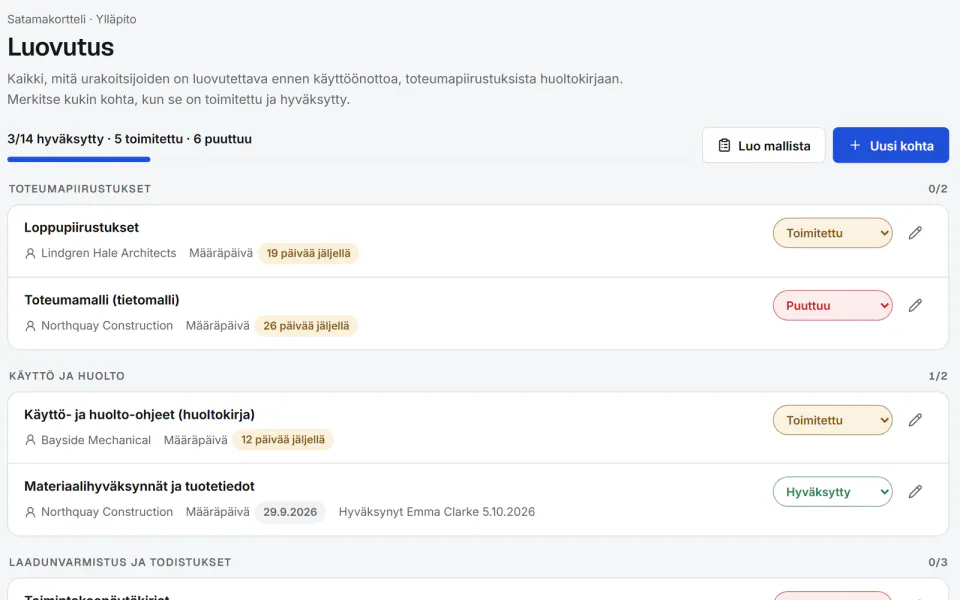The width and height of the screenshot is (960, 600).
Task: Open status dropdown for Loppupiirustukset
Action: point(833,233)
